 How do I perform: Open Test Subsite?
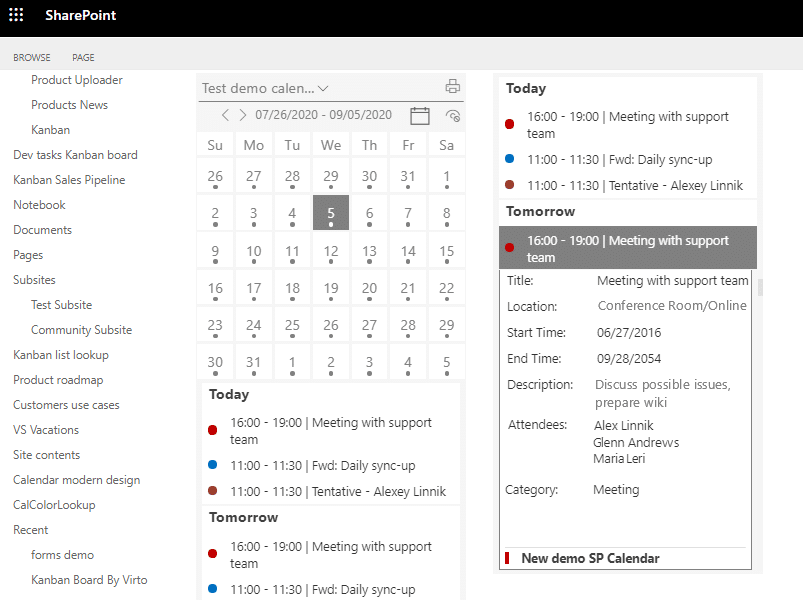(x=61, y=305)
